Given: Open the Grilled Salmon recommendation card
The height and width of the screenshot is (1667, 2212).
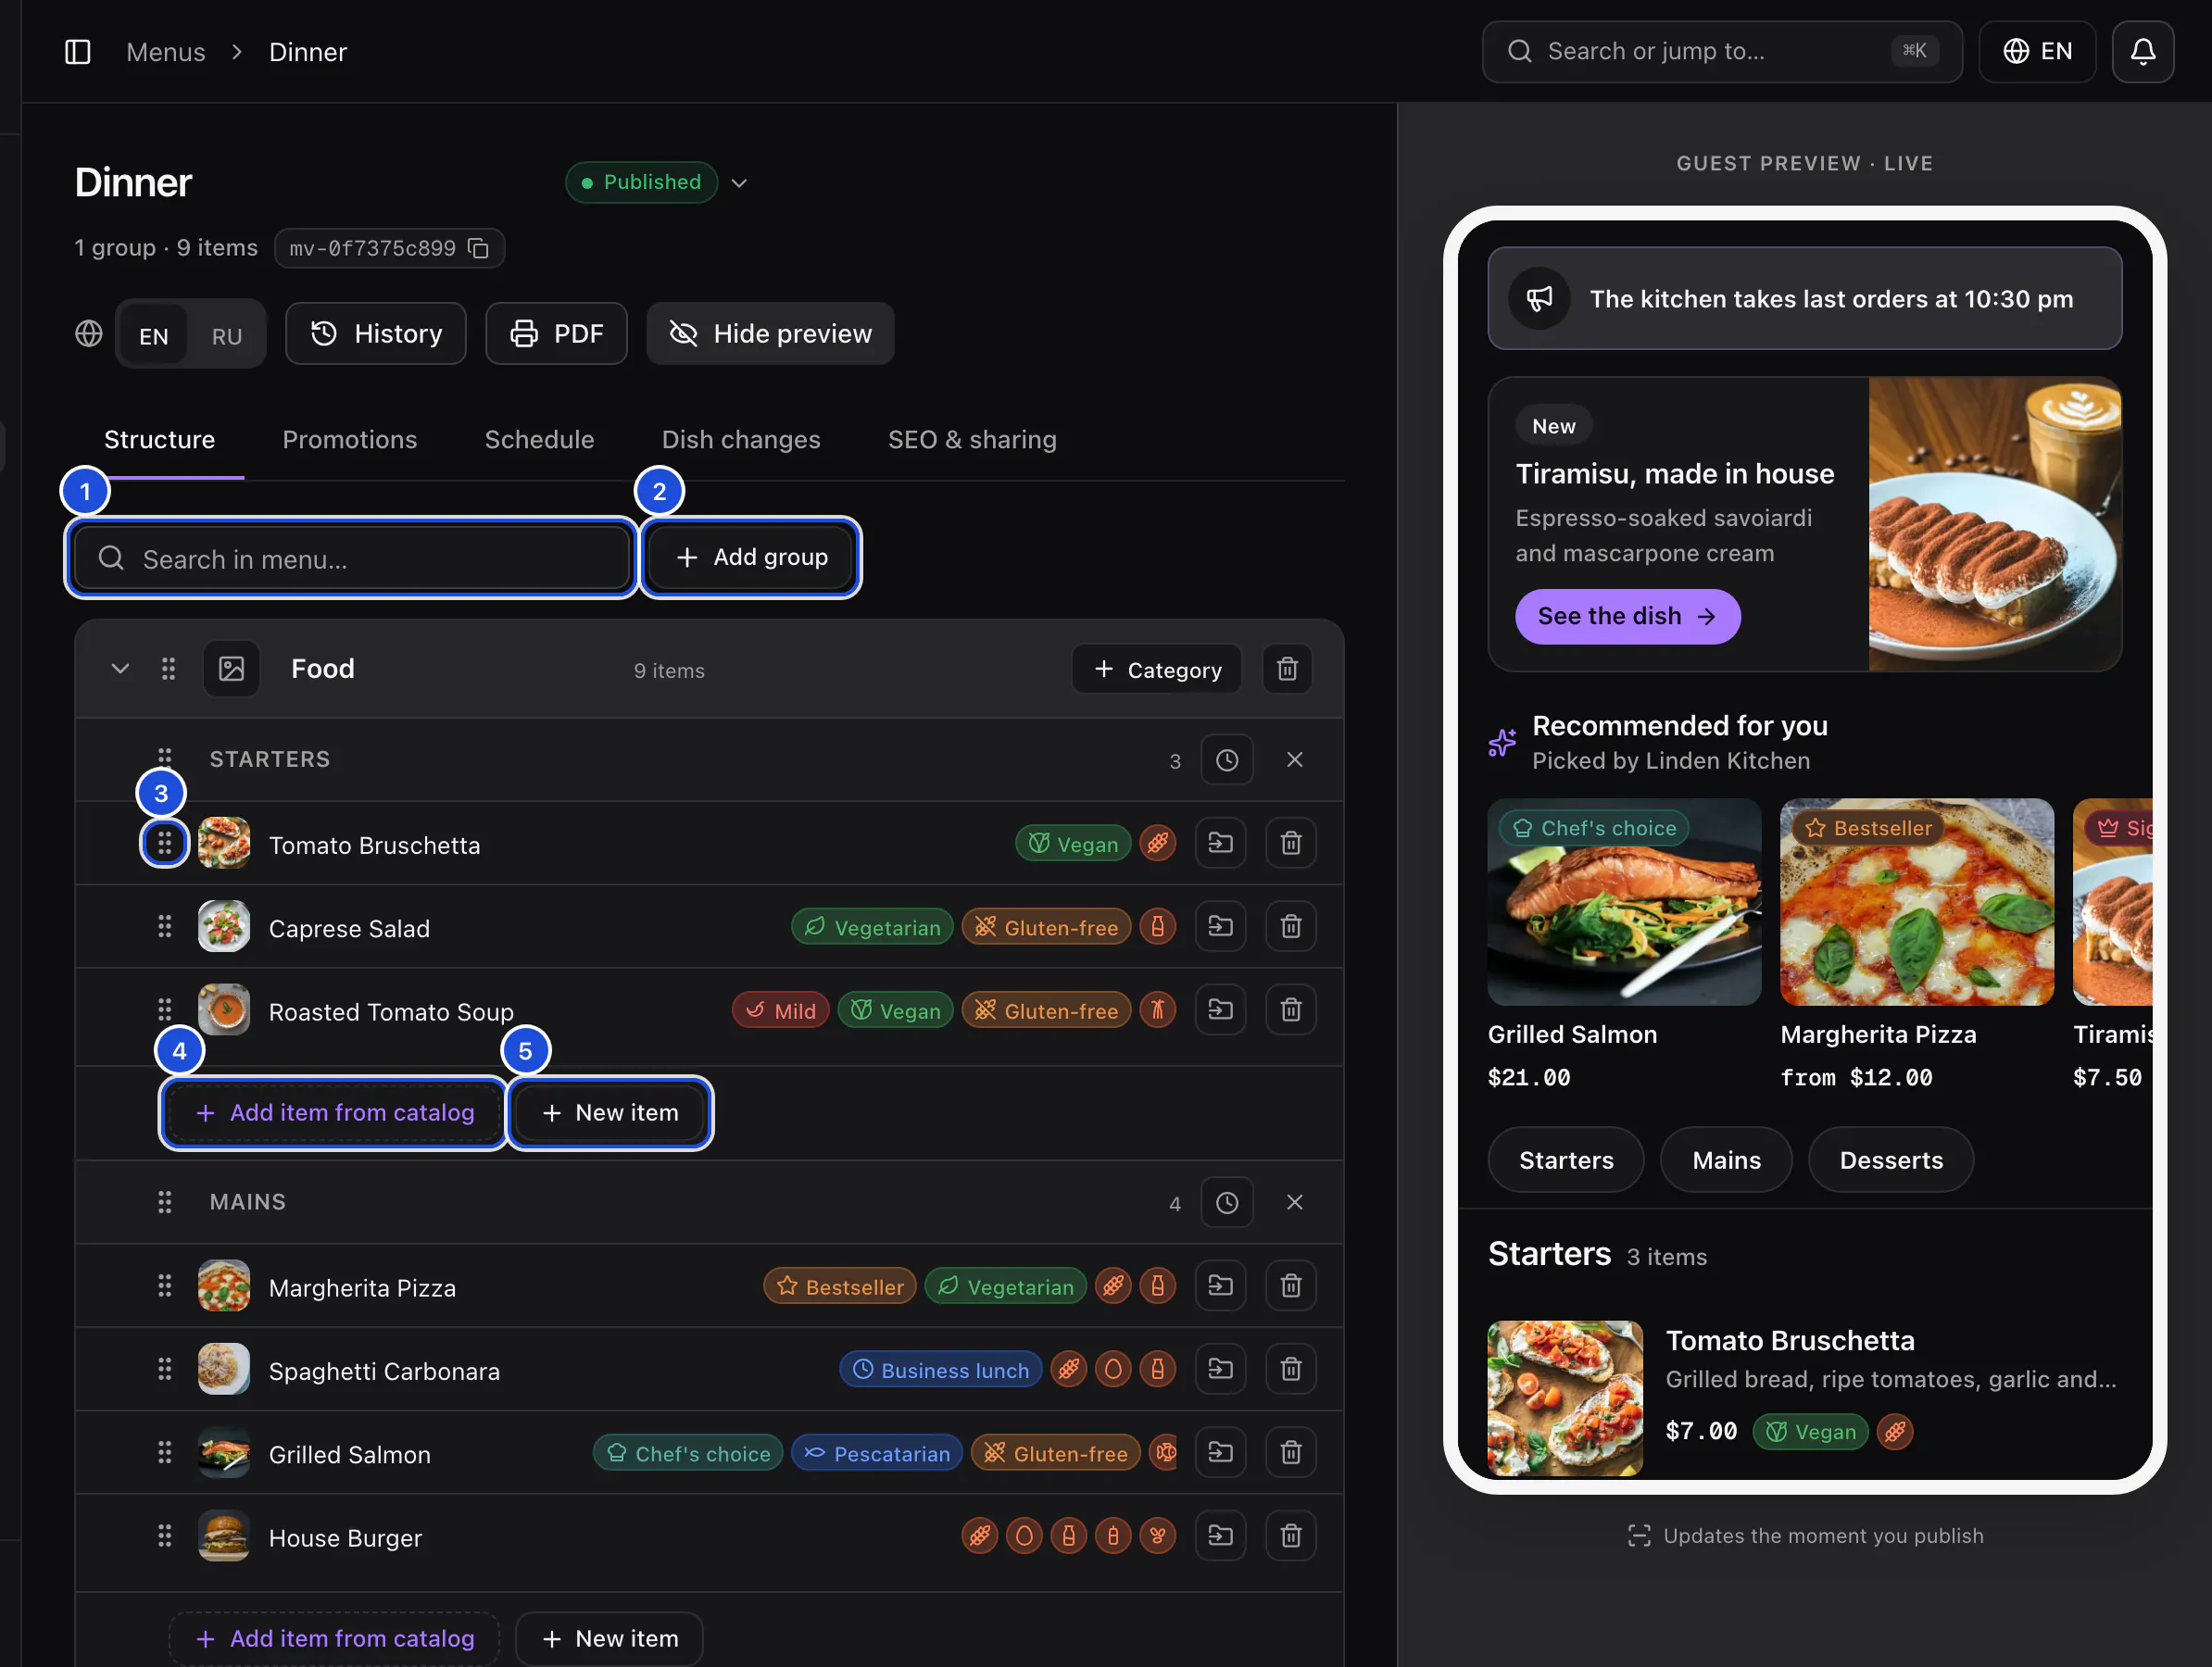Looking at the screenshot, I should pos(1624,945).
